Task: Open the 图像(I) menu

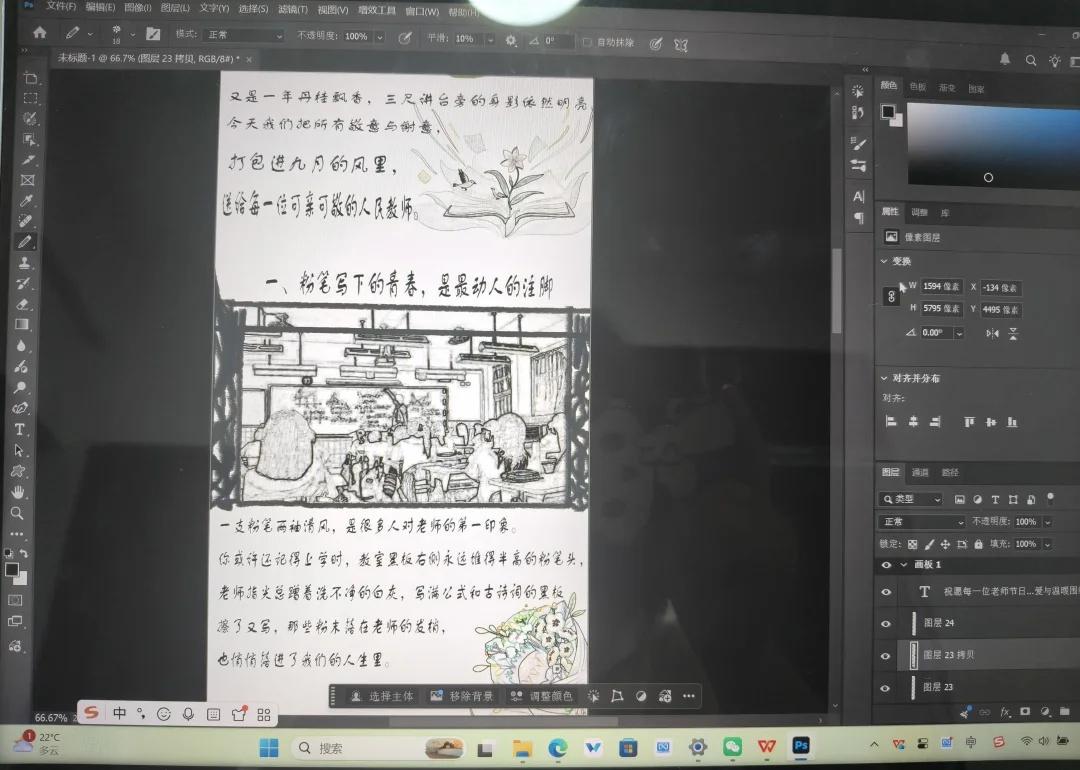Action: (137, 8)
